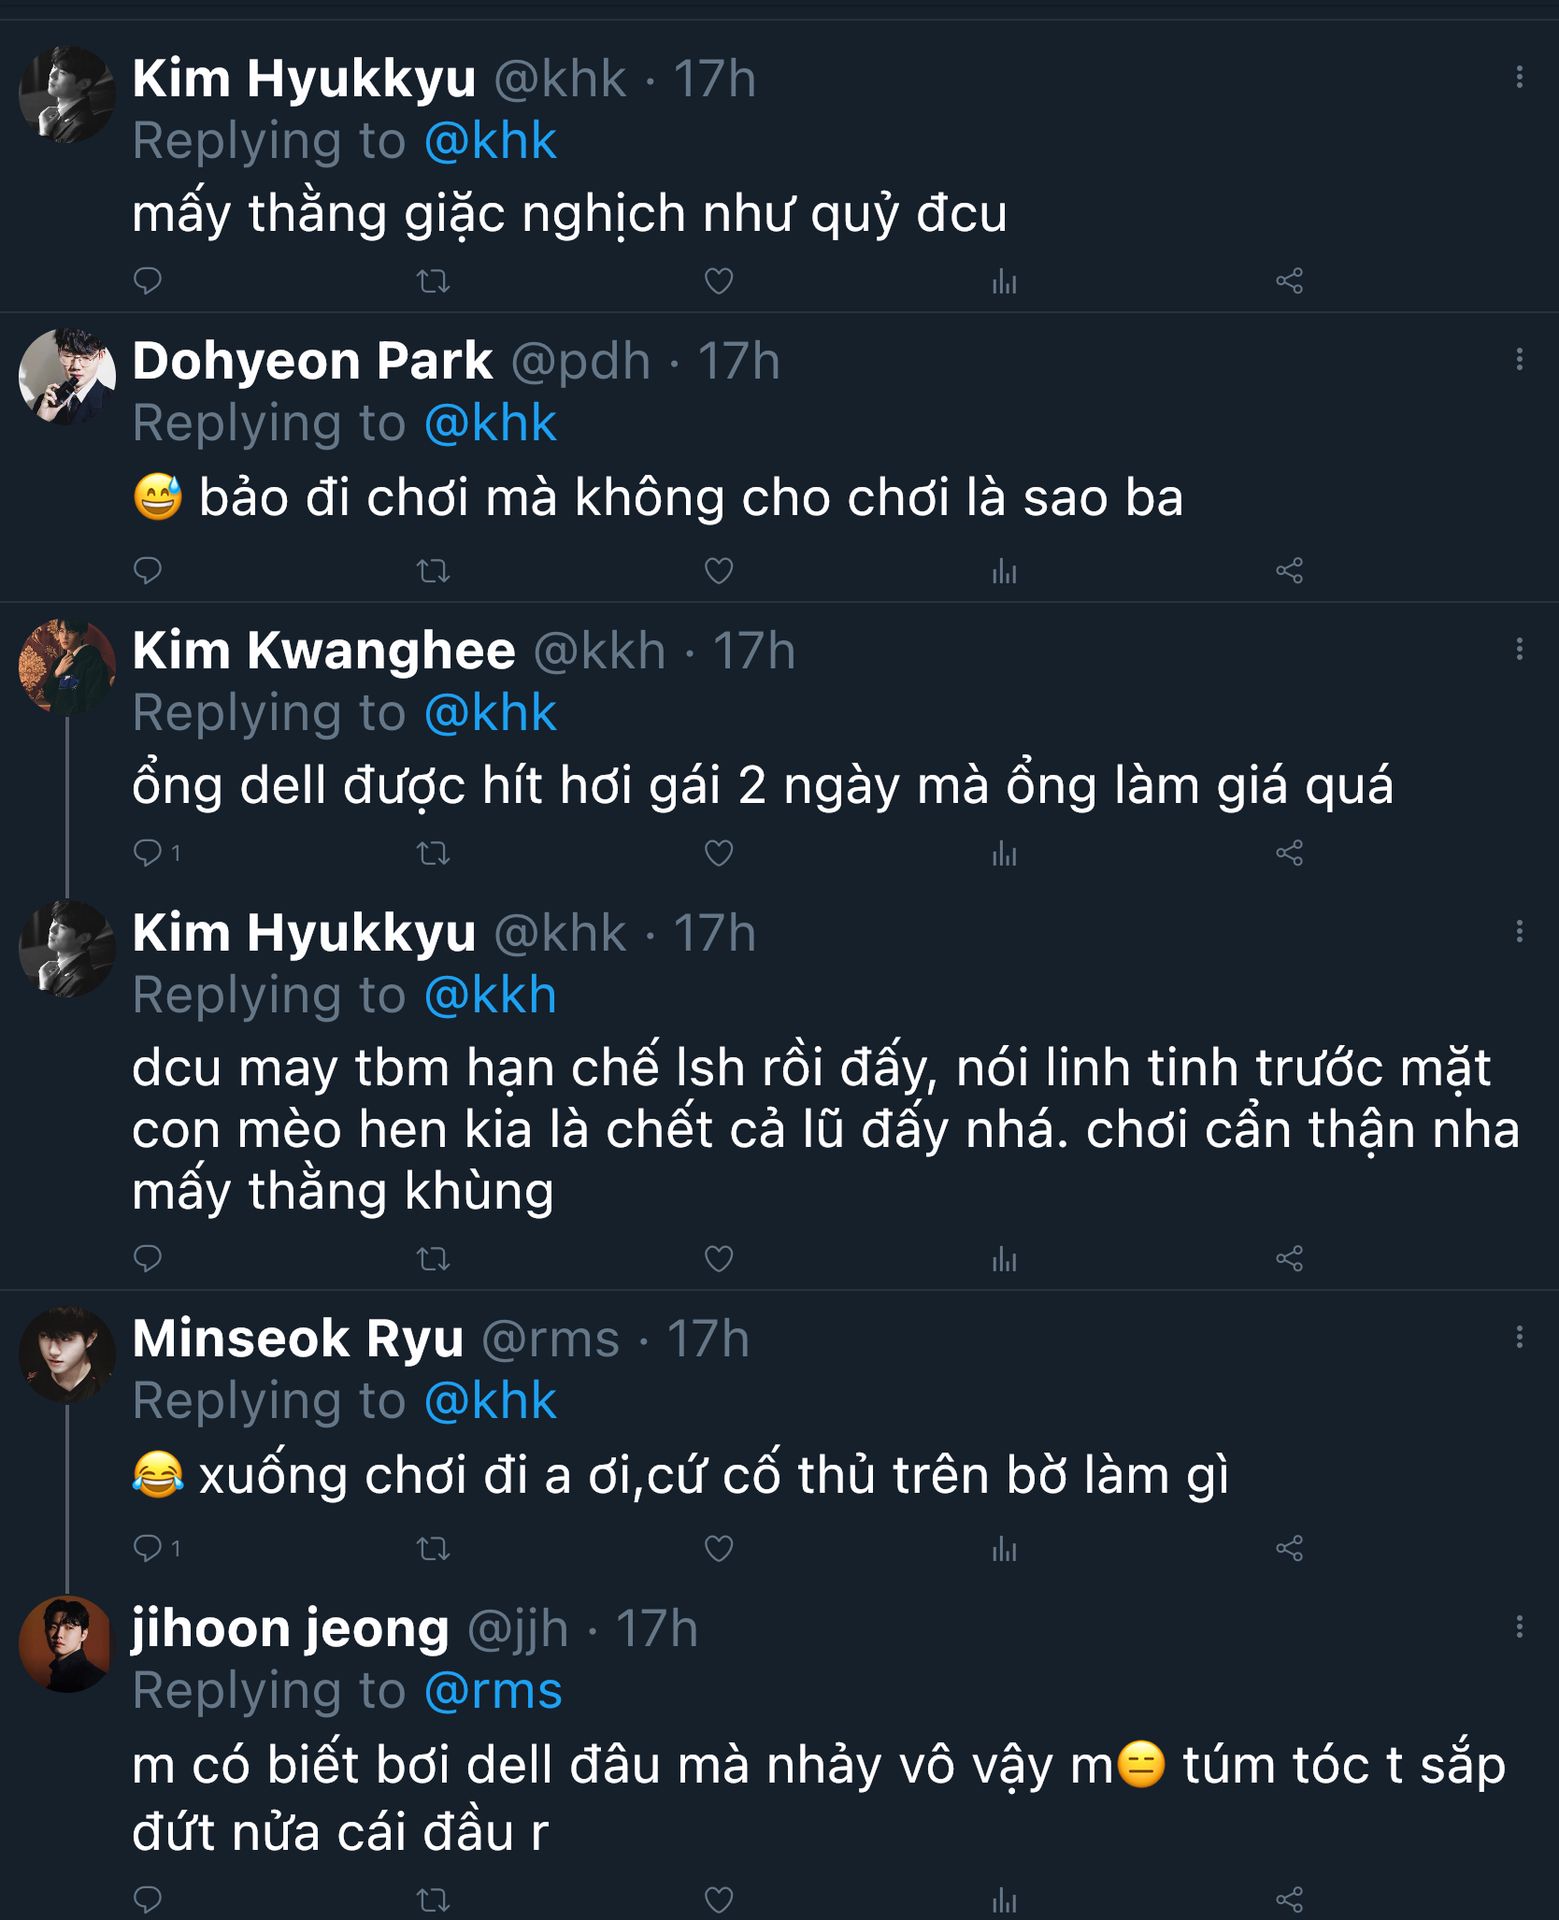The image size is (1559, 1920).
Task: Open more options on Dohyeon Park's tweet
Action: [x=1519, y=359]
